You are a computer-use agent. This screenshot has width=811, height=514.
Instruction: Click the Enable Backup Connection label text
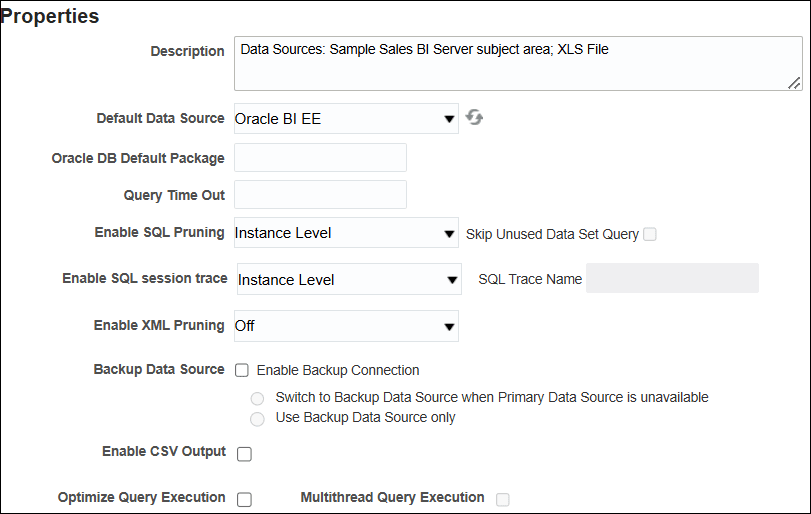[x=338, y=370]
